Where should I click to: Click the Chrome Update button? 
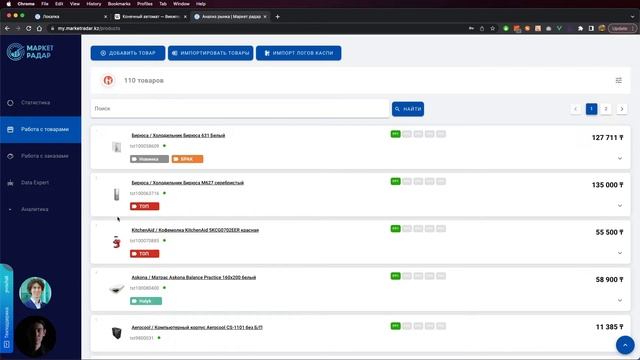pos(622,29)
